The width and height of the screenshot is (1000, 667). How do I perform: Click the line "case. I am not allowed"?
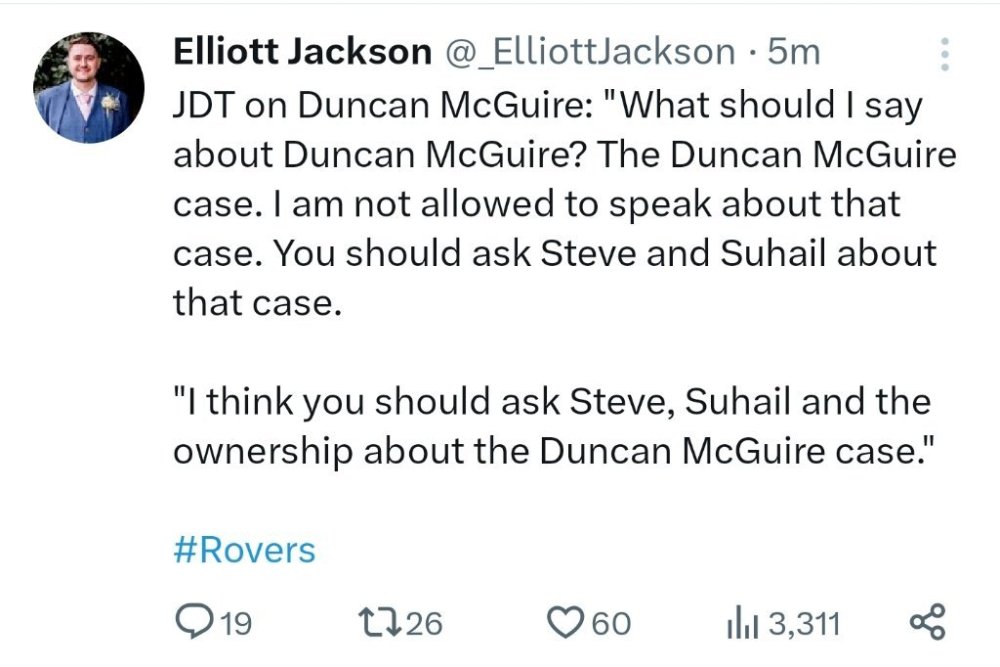(536, 204)
